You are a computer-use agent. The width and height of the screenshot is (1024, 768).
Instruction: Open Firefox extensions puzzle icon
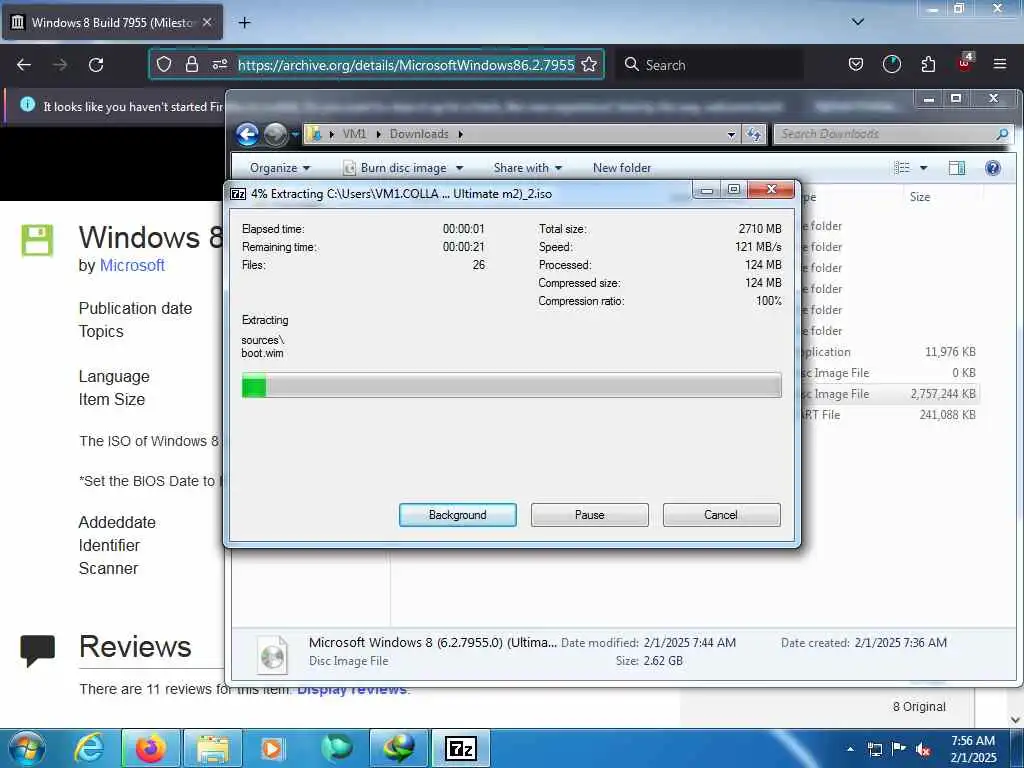928,64
